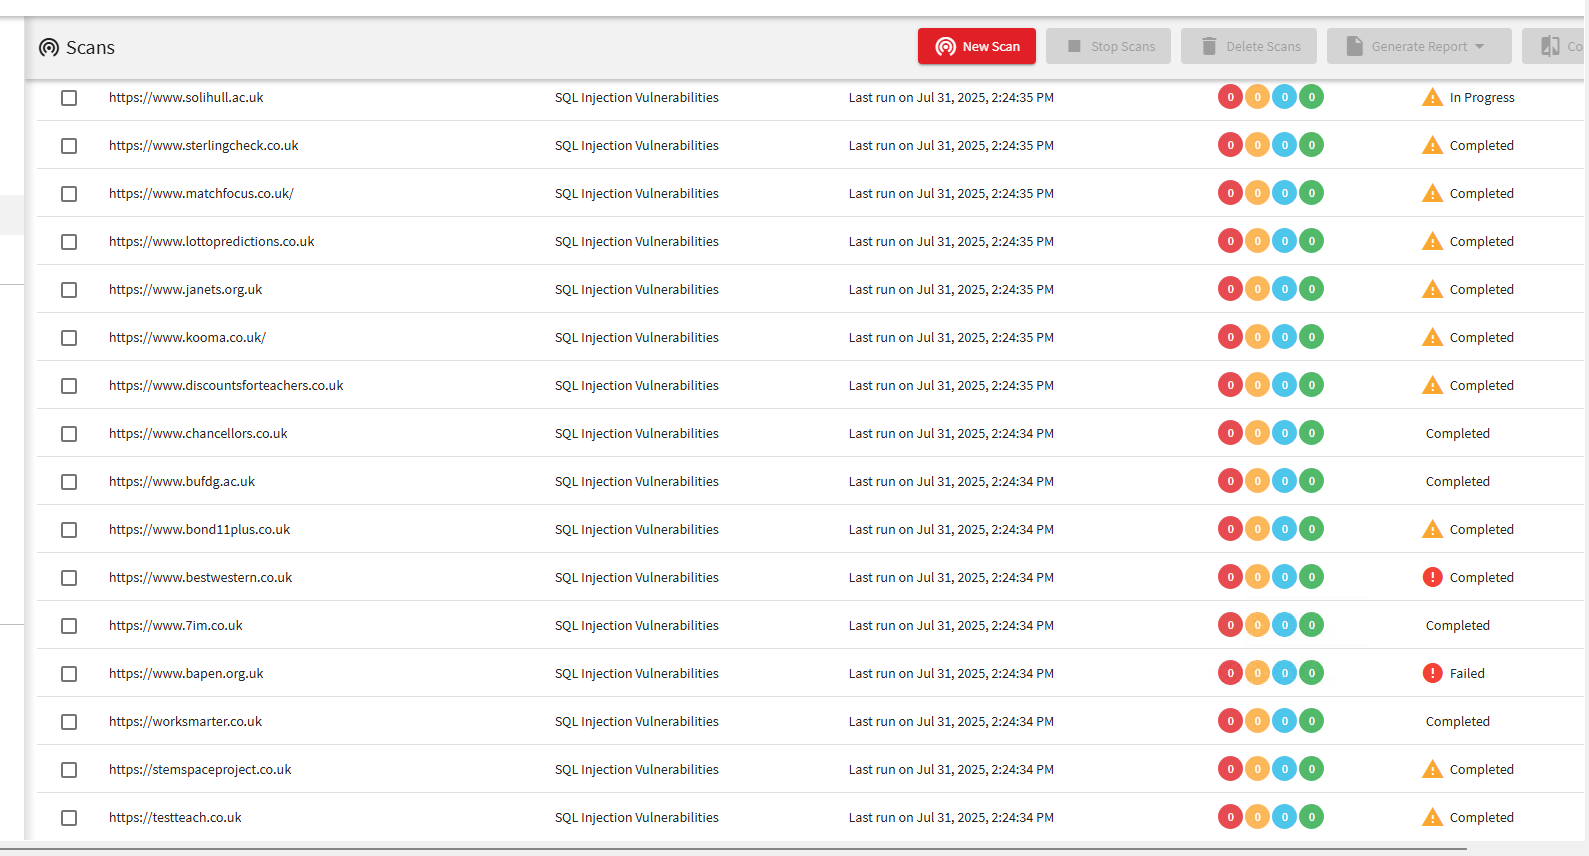The width and height of the screenshot is (1589, 856).
Task: Select checkbox for bufdg.ac.uk scan
Action: pyautogui.click(x=69, y=482)
